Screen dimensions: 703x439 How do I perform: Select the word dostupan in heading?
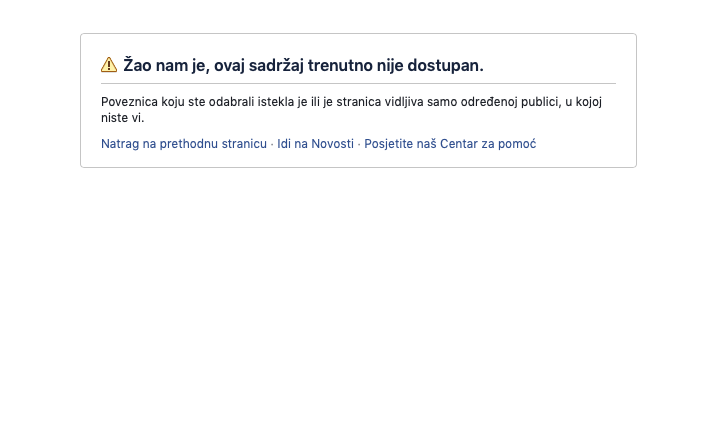(443, 65)
